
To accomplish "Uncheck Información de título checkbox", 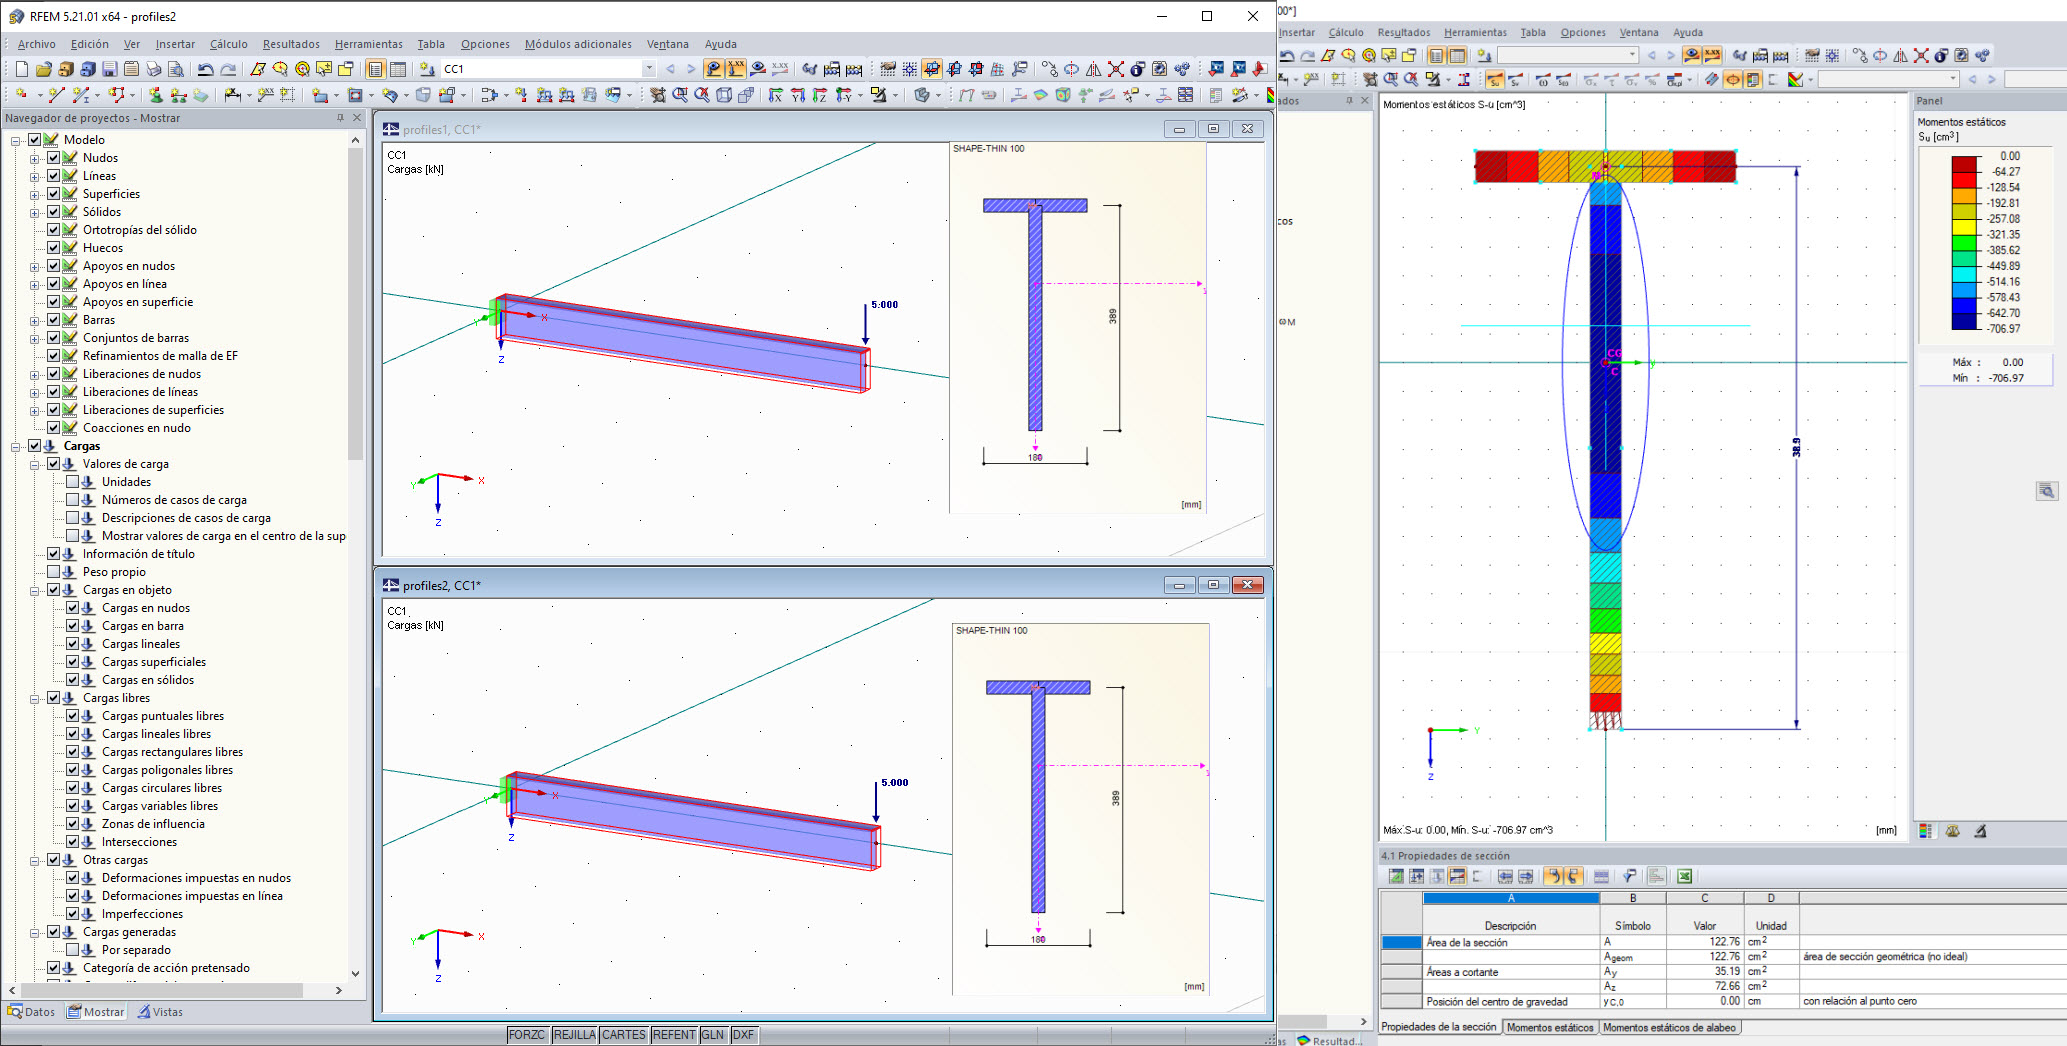I will pyautogui.click(x=54, y=554).
